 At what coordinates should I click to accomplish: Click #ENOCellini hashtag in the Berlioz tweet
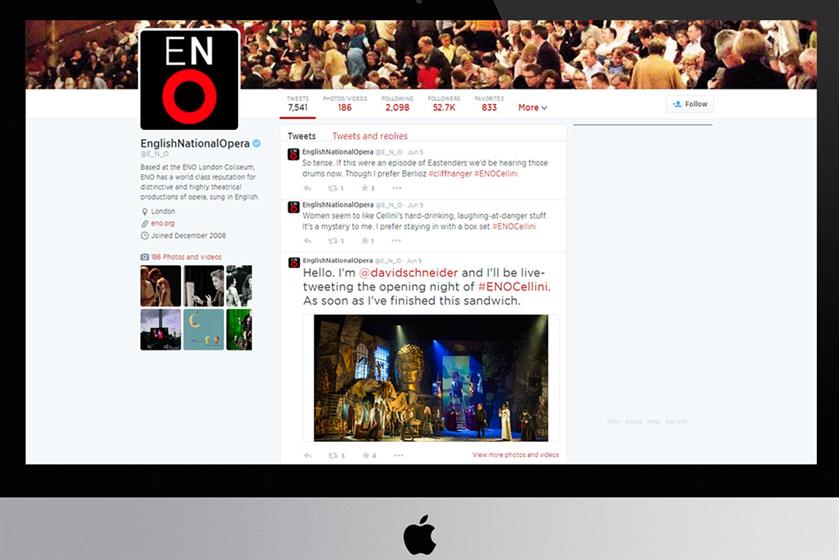click(x=495, y=174)
